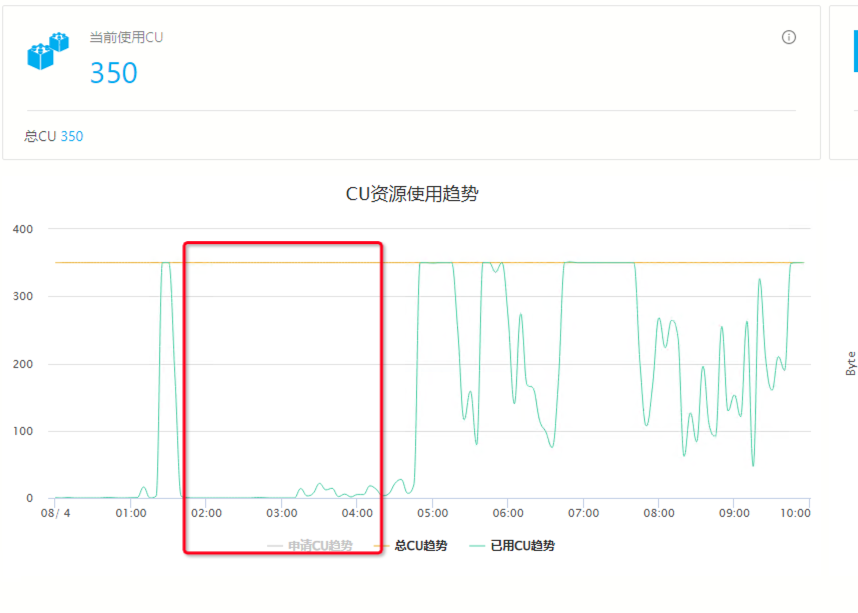
Task: Click the 400 y-axis label
Action: pyautogui.click(x=23, y=229)
